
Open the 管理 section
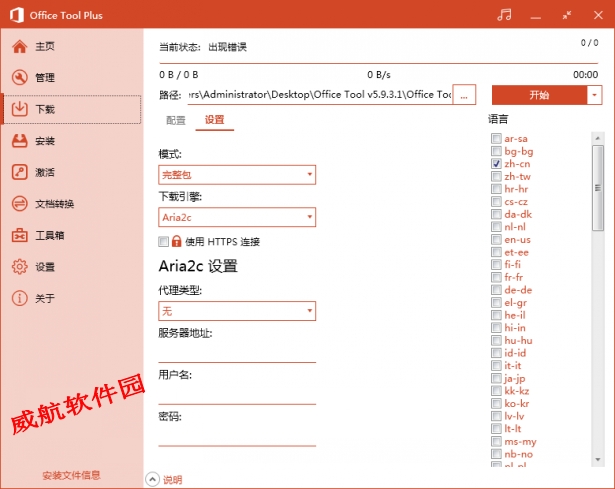click(71, 78)
